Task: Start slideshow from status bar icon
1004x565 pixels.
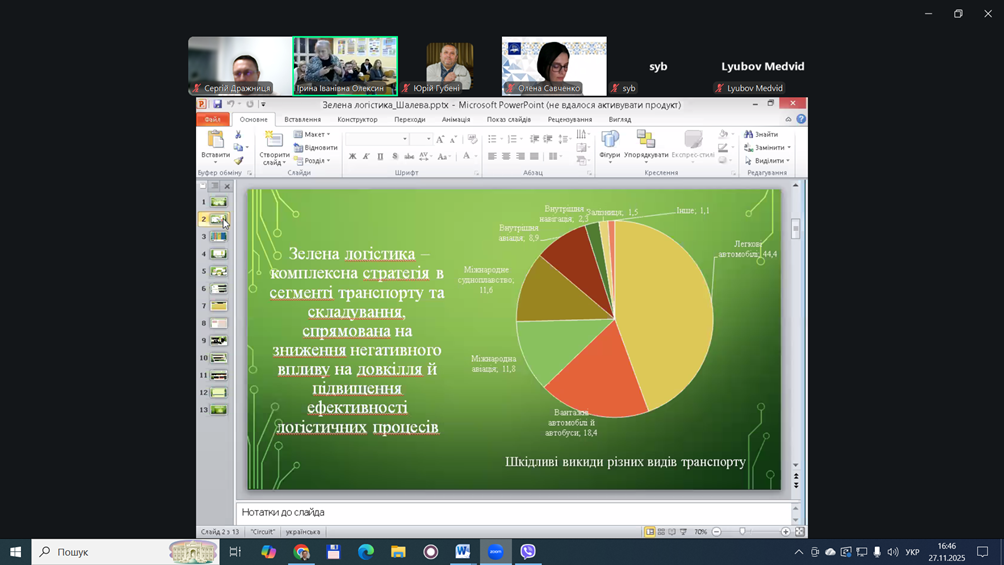Action: pyautogui.click(x=684, y=532)
